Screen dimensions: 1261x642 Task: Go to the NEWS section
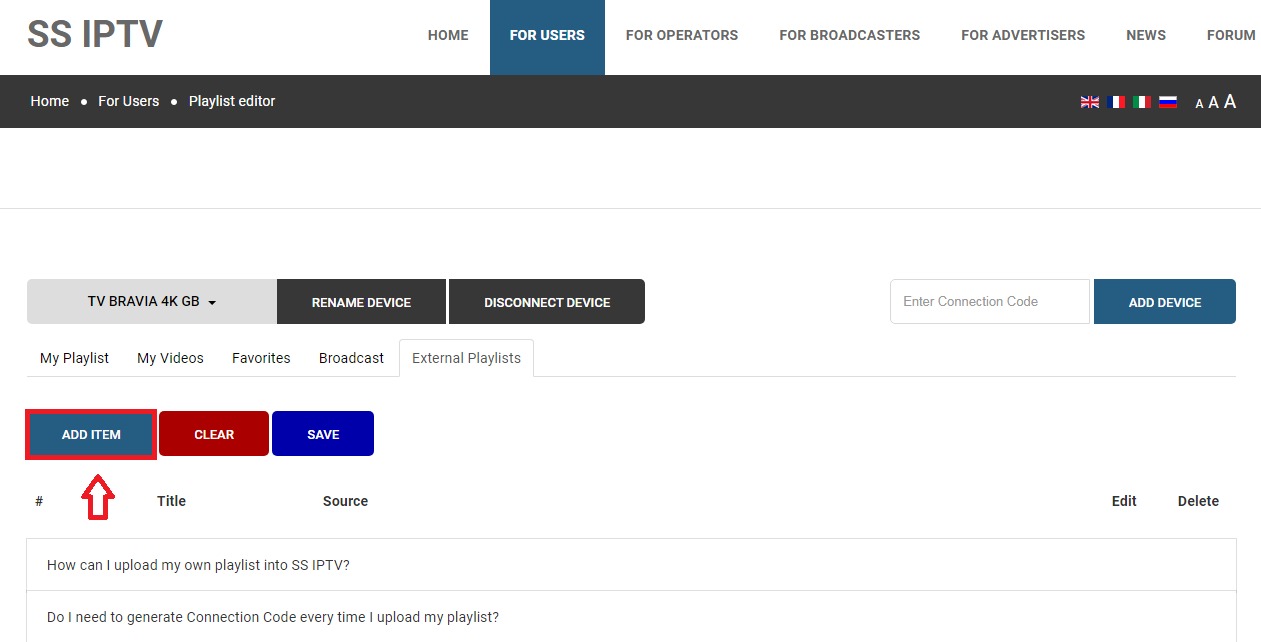1145,35
